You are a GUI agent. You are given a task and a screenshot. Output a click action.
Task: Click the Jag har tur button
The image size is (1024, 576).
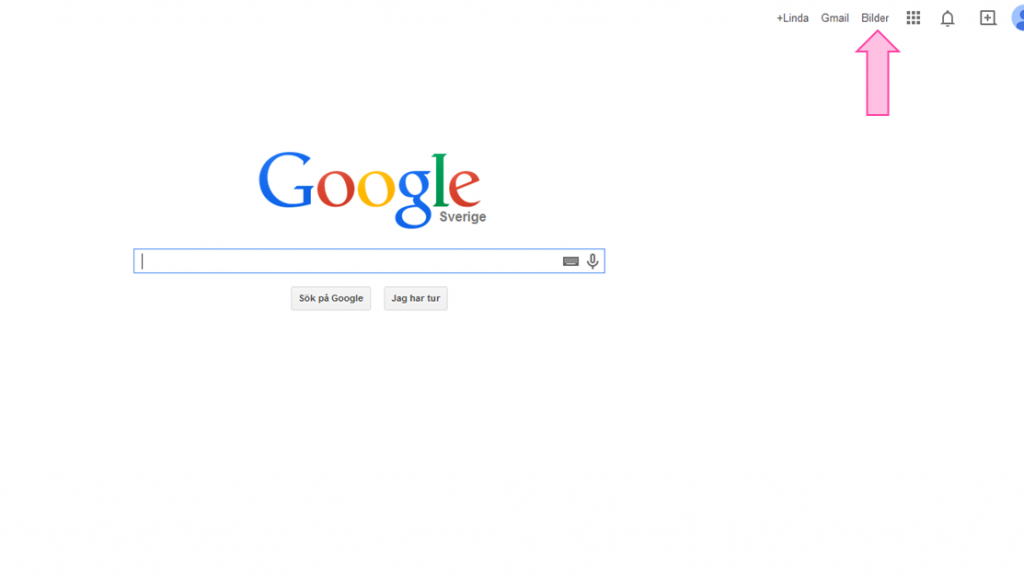[415, 298]
